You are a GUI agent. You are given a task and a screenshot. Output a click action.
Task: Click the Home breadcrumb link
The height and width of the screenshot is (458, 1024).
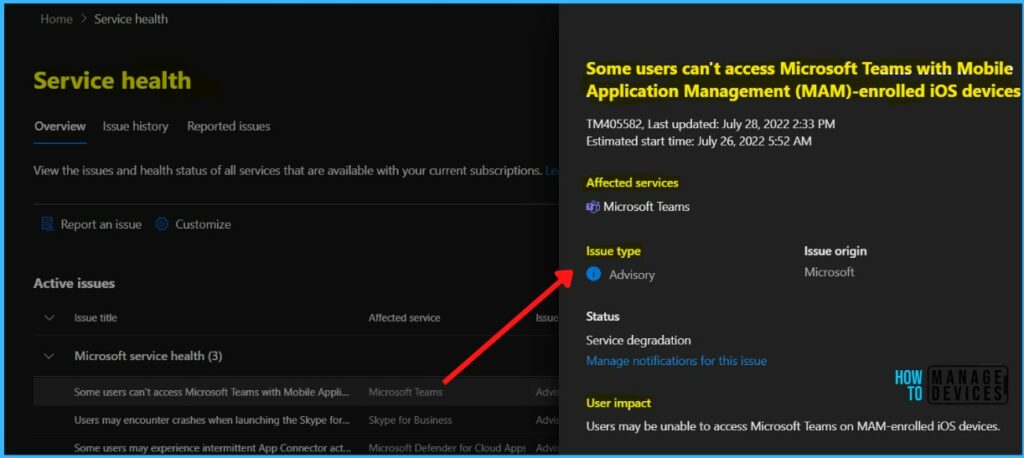tap(56, 20)
